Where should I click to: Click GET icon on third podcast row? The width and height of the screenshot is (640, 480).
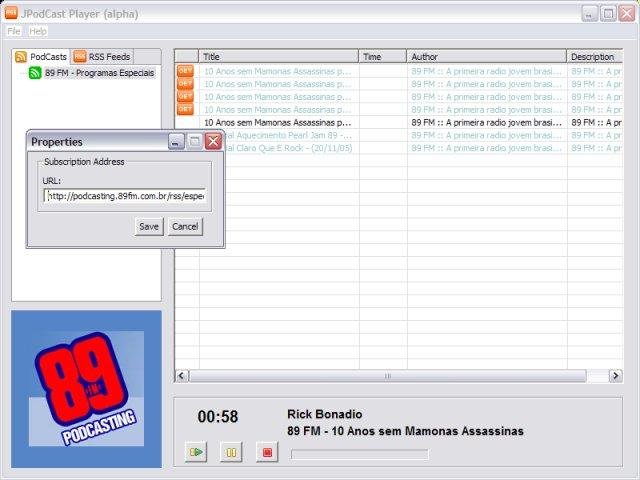point(185,96)
